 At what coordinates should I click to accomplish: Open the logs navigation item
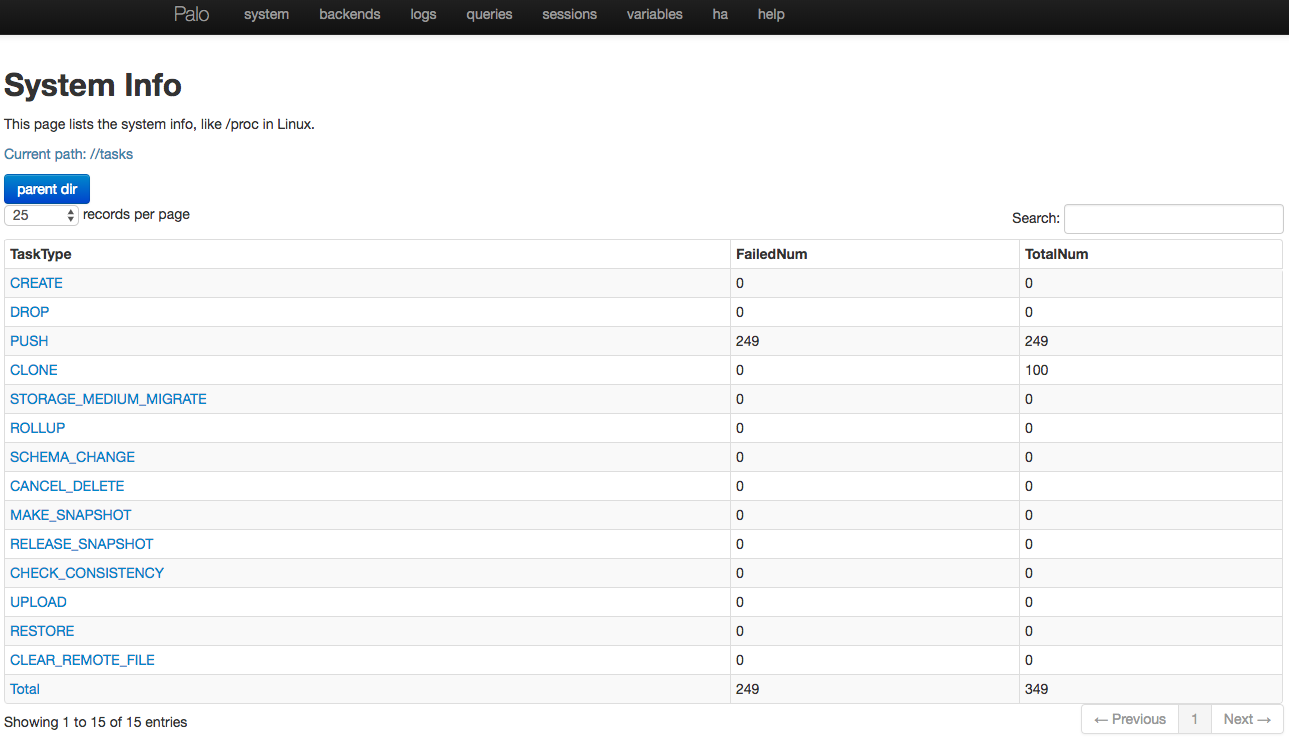click(423, 15)
